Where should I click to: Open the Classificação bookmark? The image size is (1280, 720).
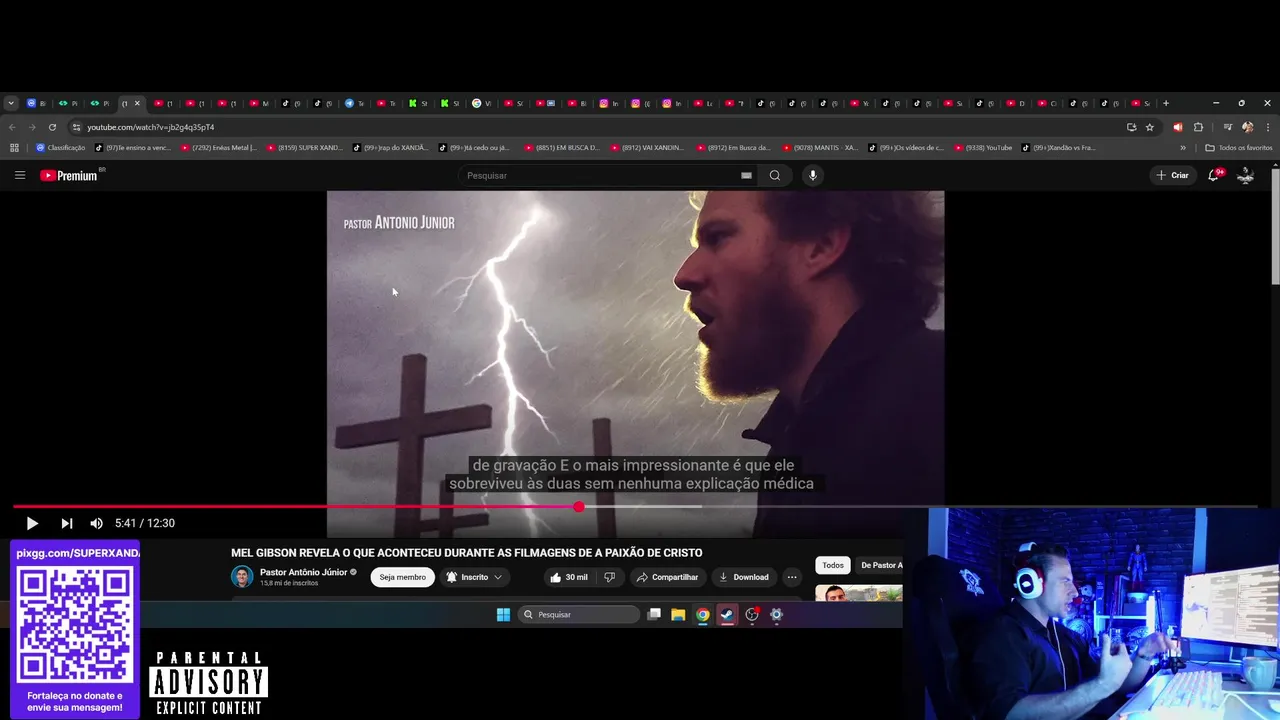[61, 147]
